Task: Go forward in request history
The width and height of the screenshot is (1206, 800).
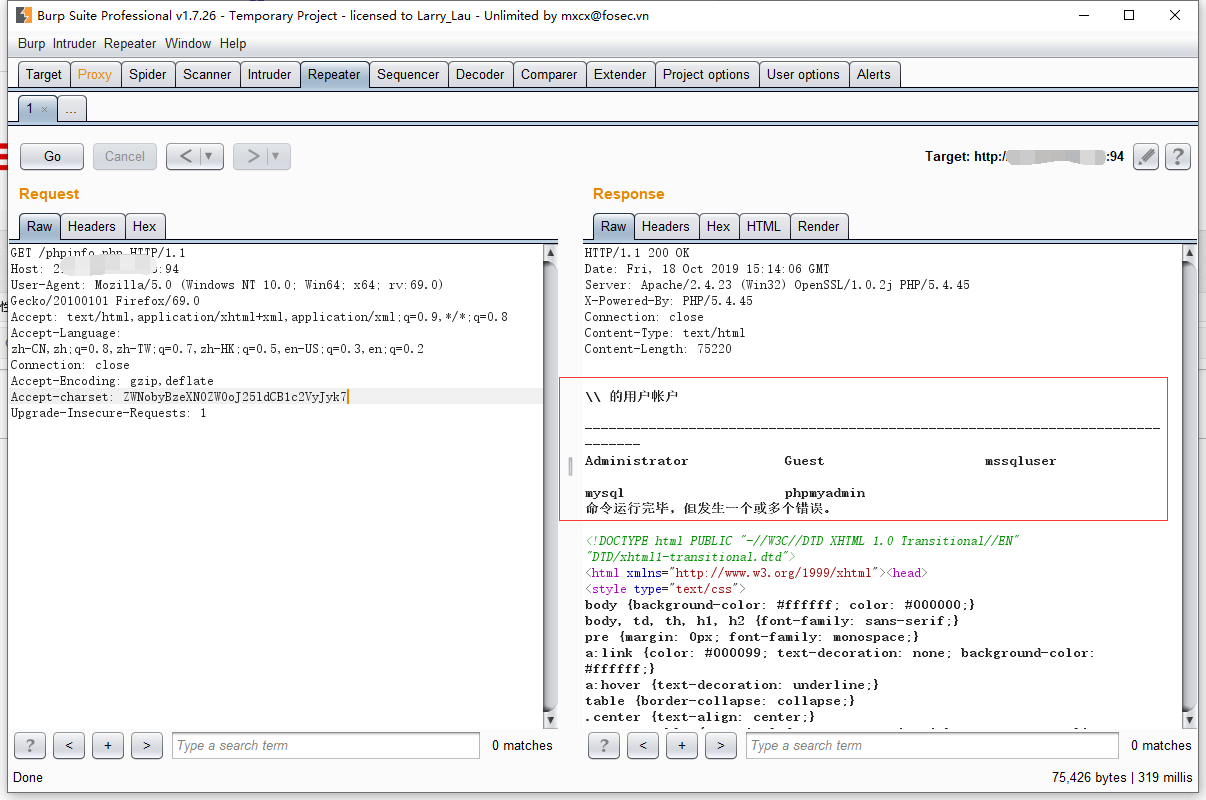Action: (253, 156)
